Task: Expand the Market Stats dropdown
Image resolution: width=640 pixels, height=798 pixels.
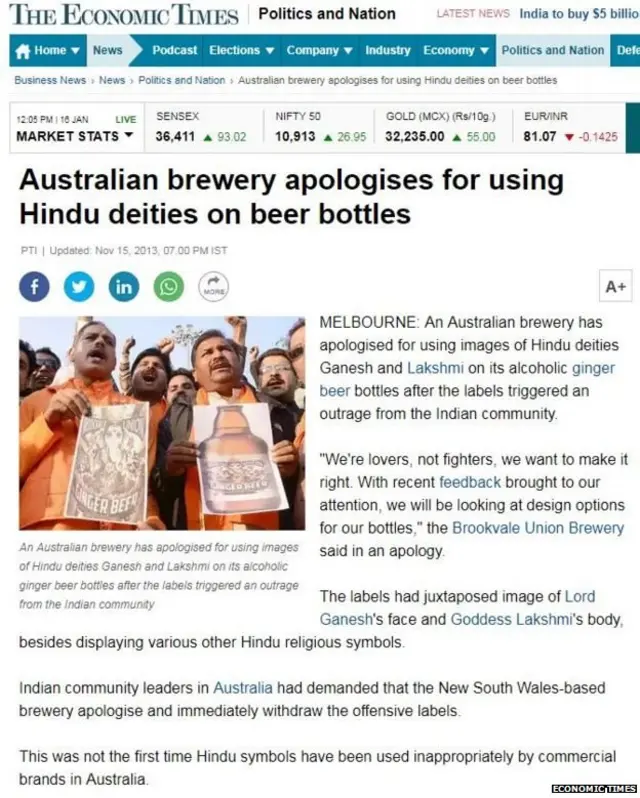Action: 75,136
